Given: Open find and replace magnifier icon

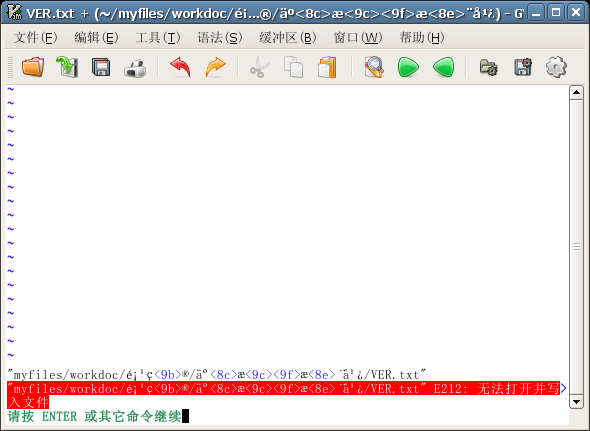Looking at the screenshot, I should (x=374, y=67).
